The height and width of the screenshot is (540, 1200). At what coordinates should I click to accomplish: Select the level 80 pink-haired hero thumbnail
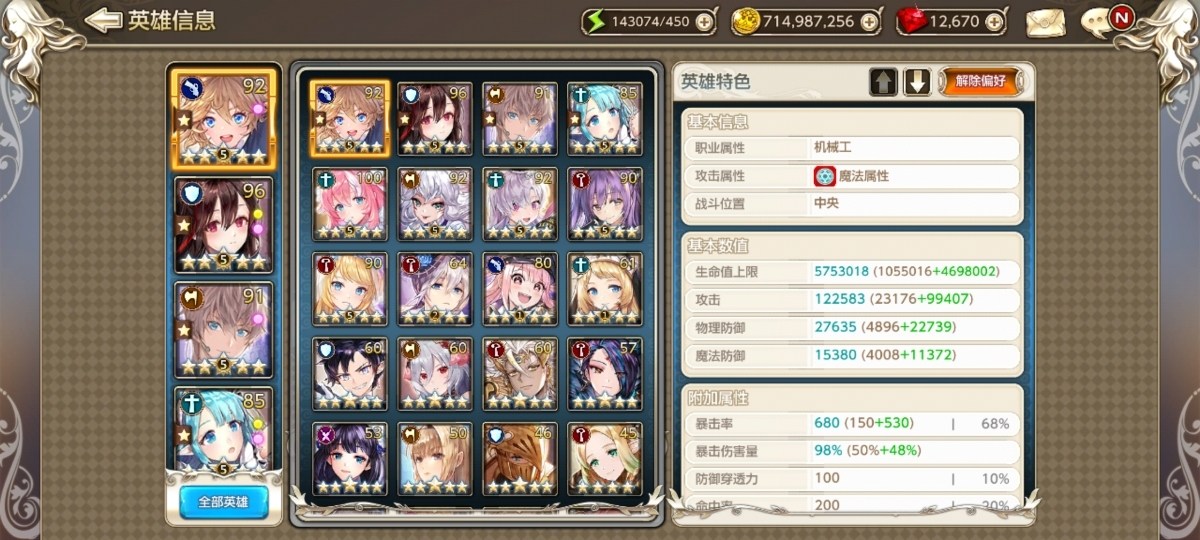pyautogui.click(x=520, y=289)
